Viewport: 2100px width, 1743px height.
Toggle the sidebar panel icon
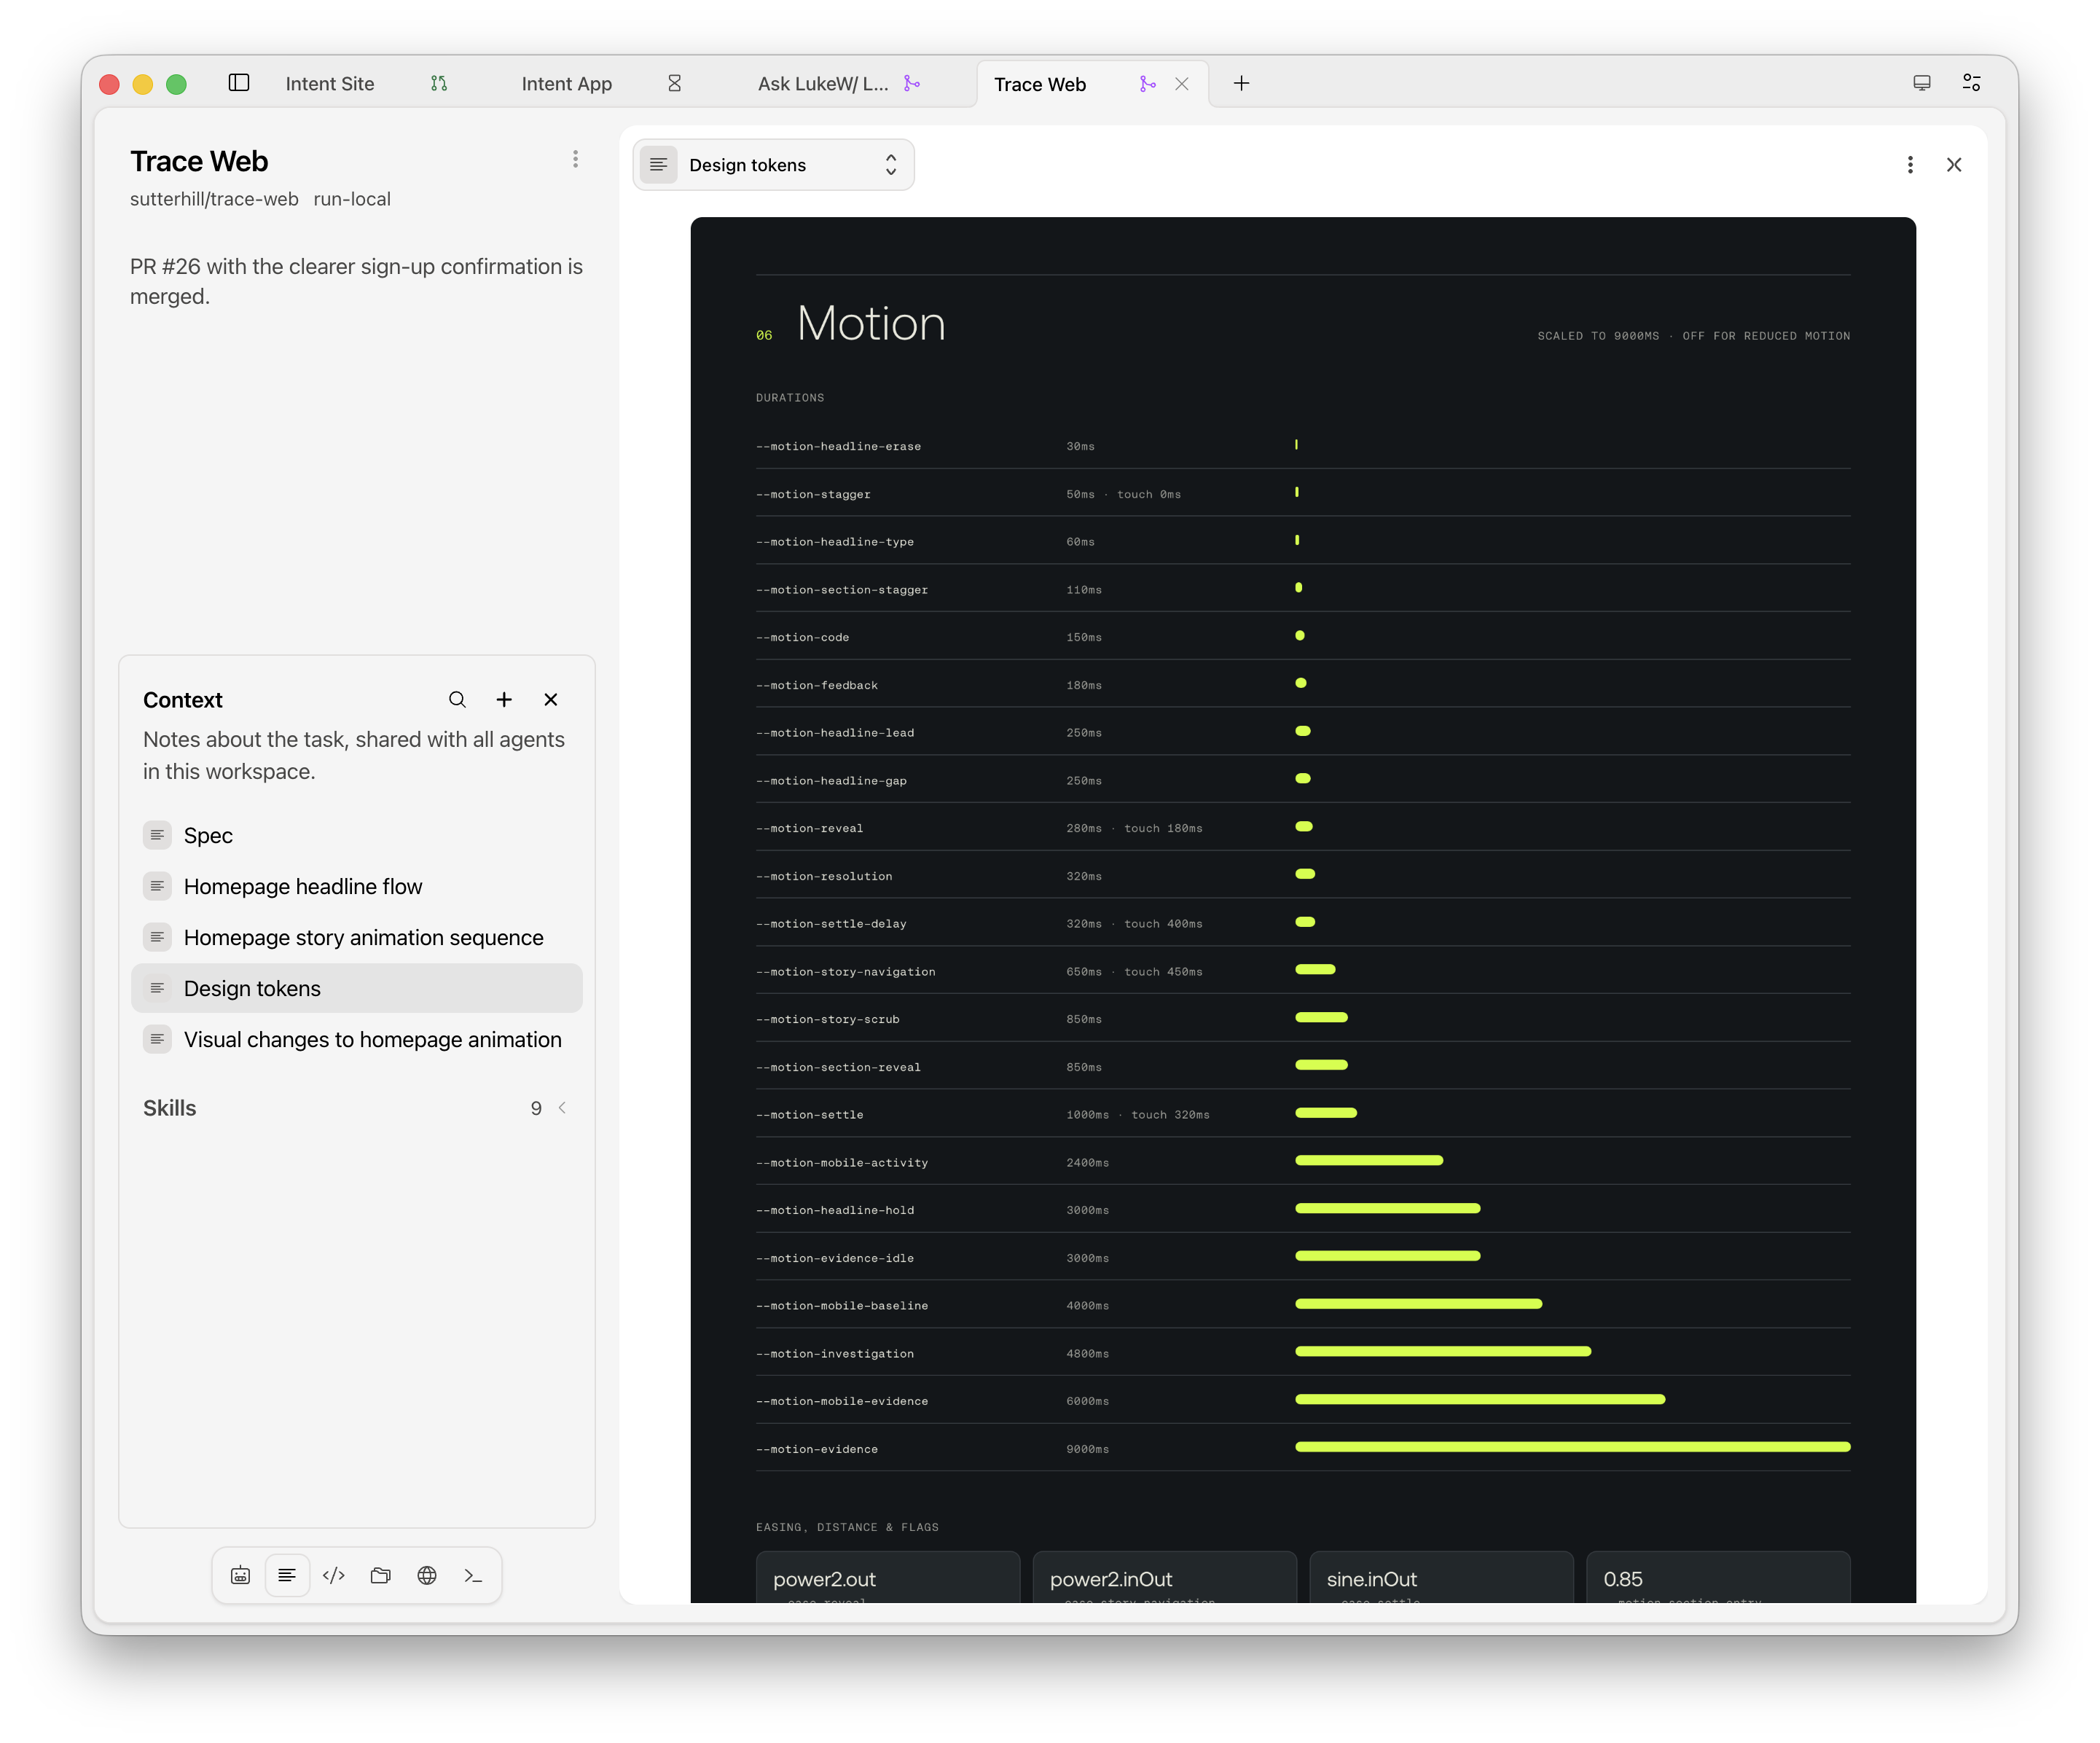239,83
